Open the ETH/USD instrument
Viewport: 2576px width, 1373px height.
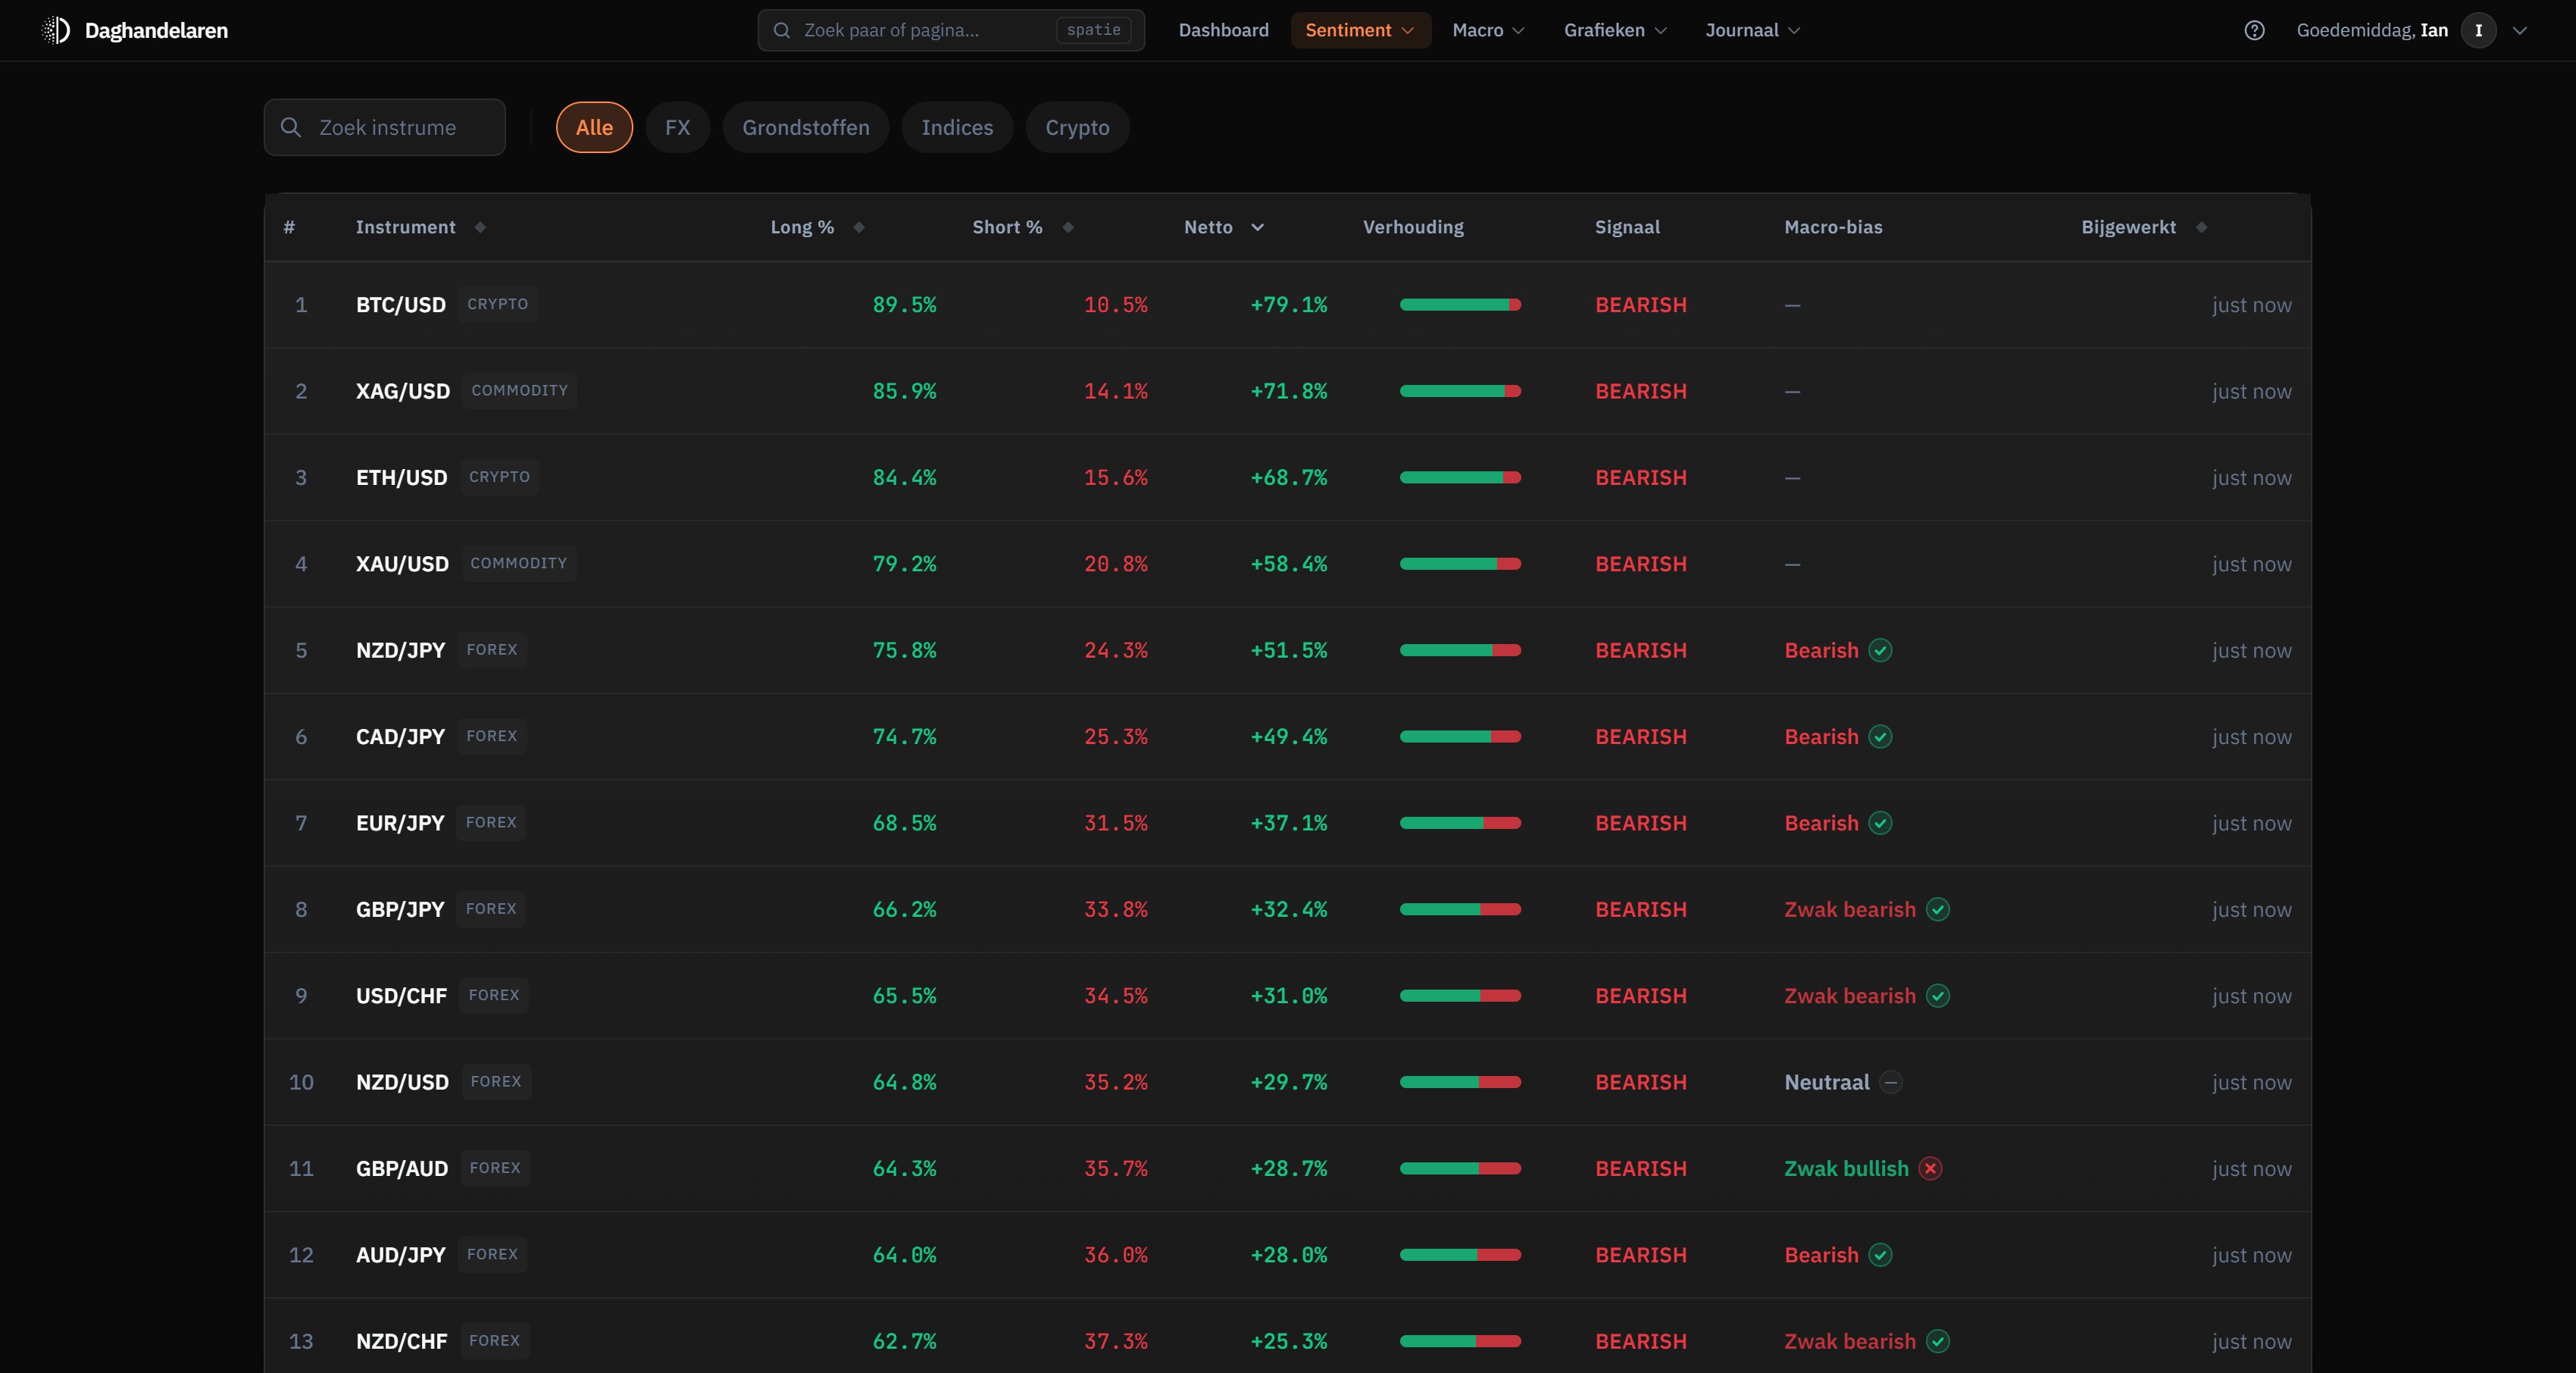pos(401,477)
